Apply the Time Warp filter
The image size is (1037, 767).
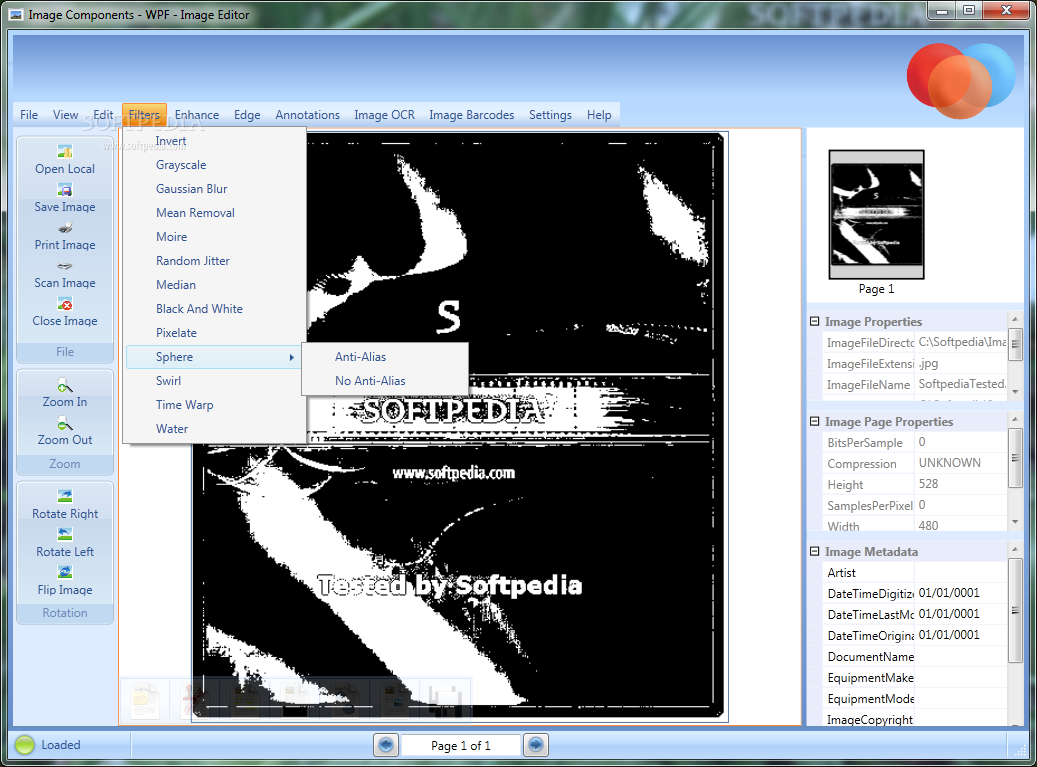215,405
